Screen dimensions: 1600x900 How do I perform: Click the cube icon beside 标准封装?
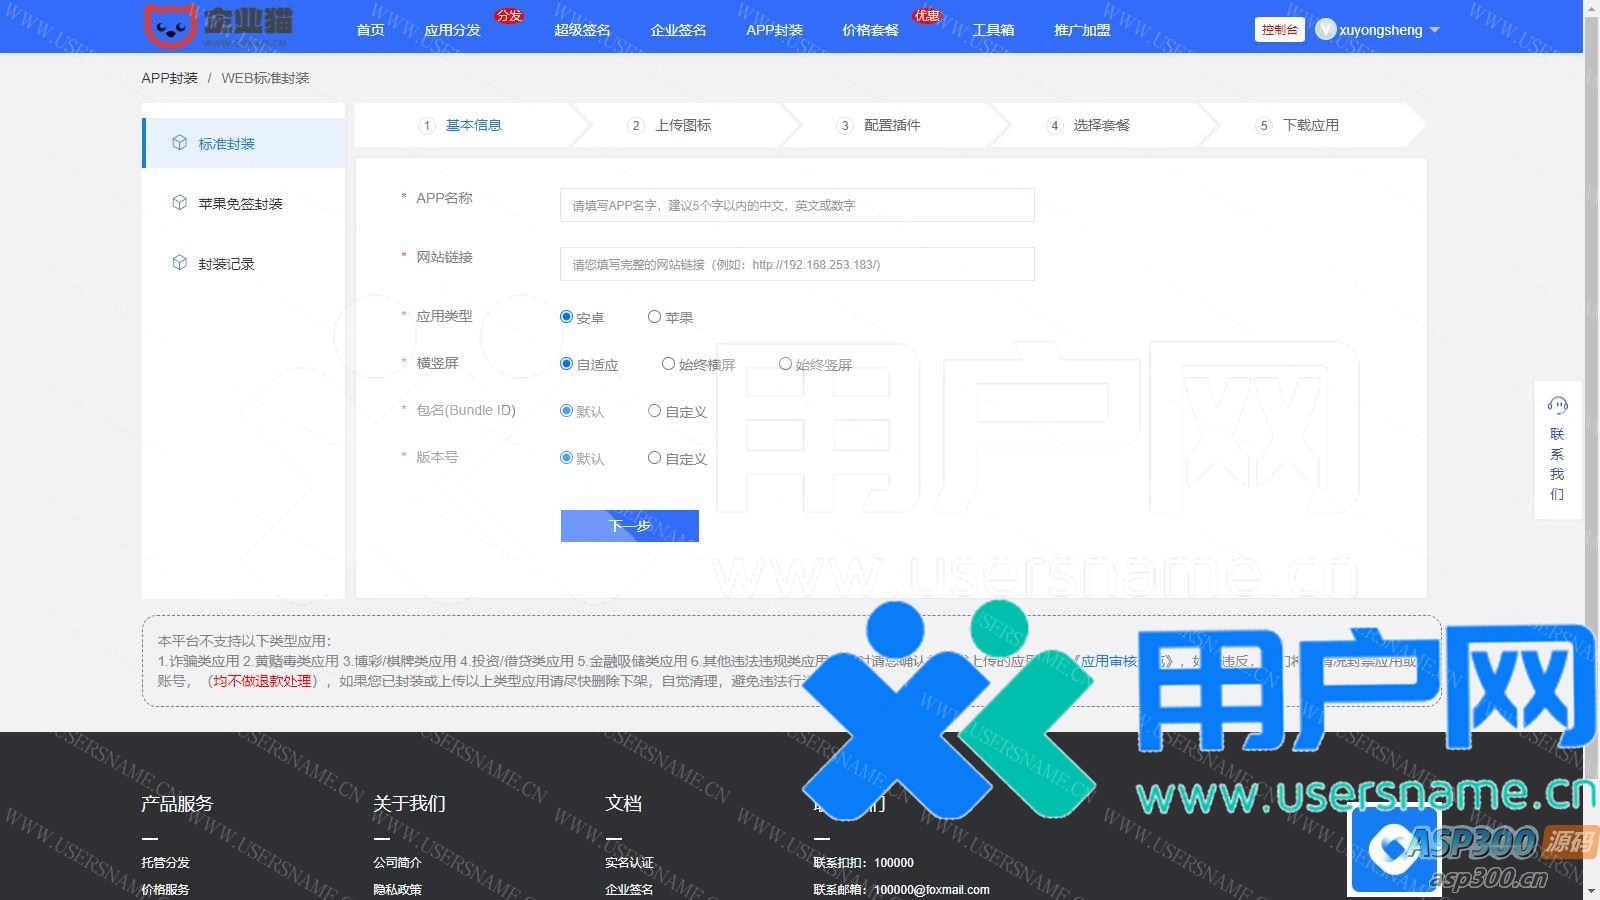[179, 143]
